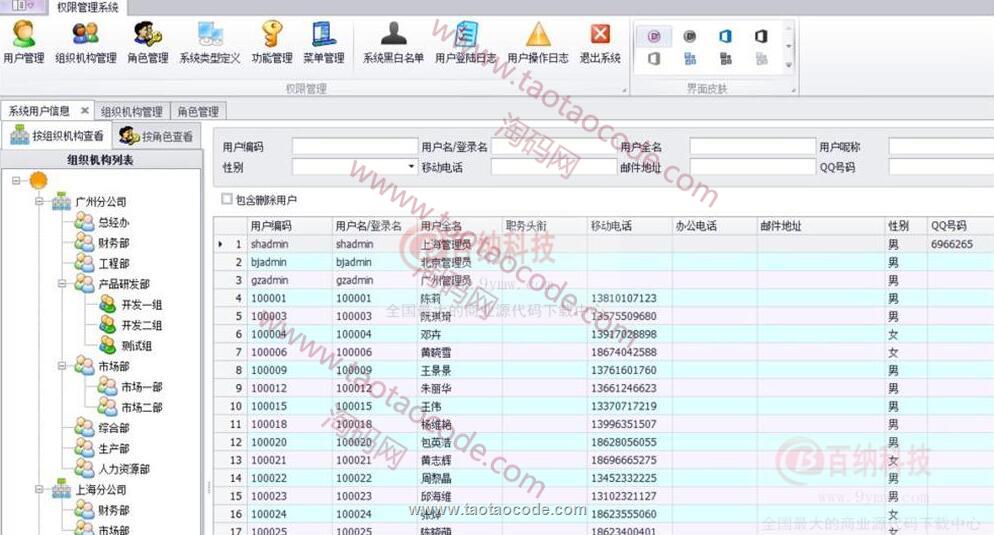This screenshot has width=994, height=535.
Task: Collapse the 广州分公司 tree node
Action: click(40, 202)
